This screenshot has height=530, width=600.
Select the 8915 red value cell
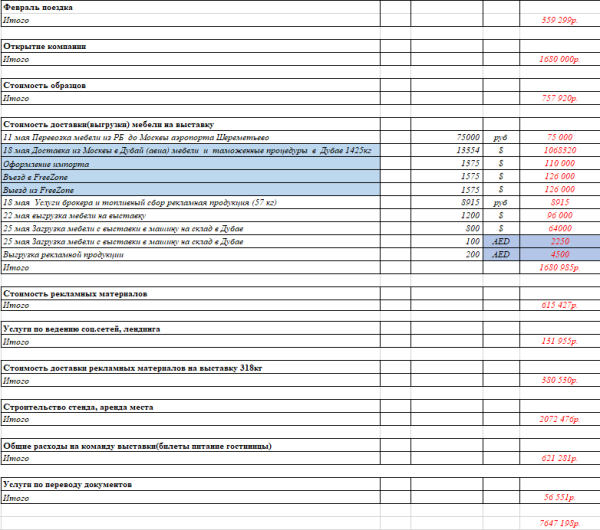click(559, 202)
